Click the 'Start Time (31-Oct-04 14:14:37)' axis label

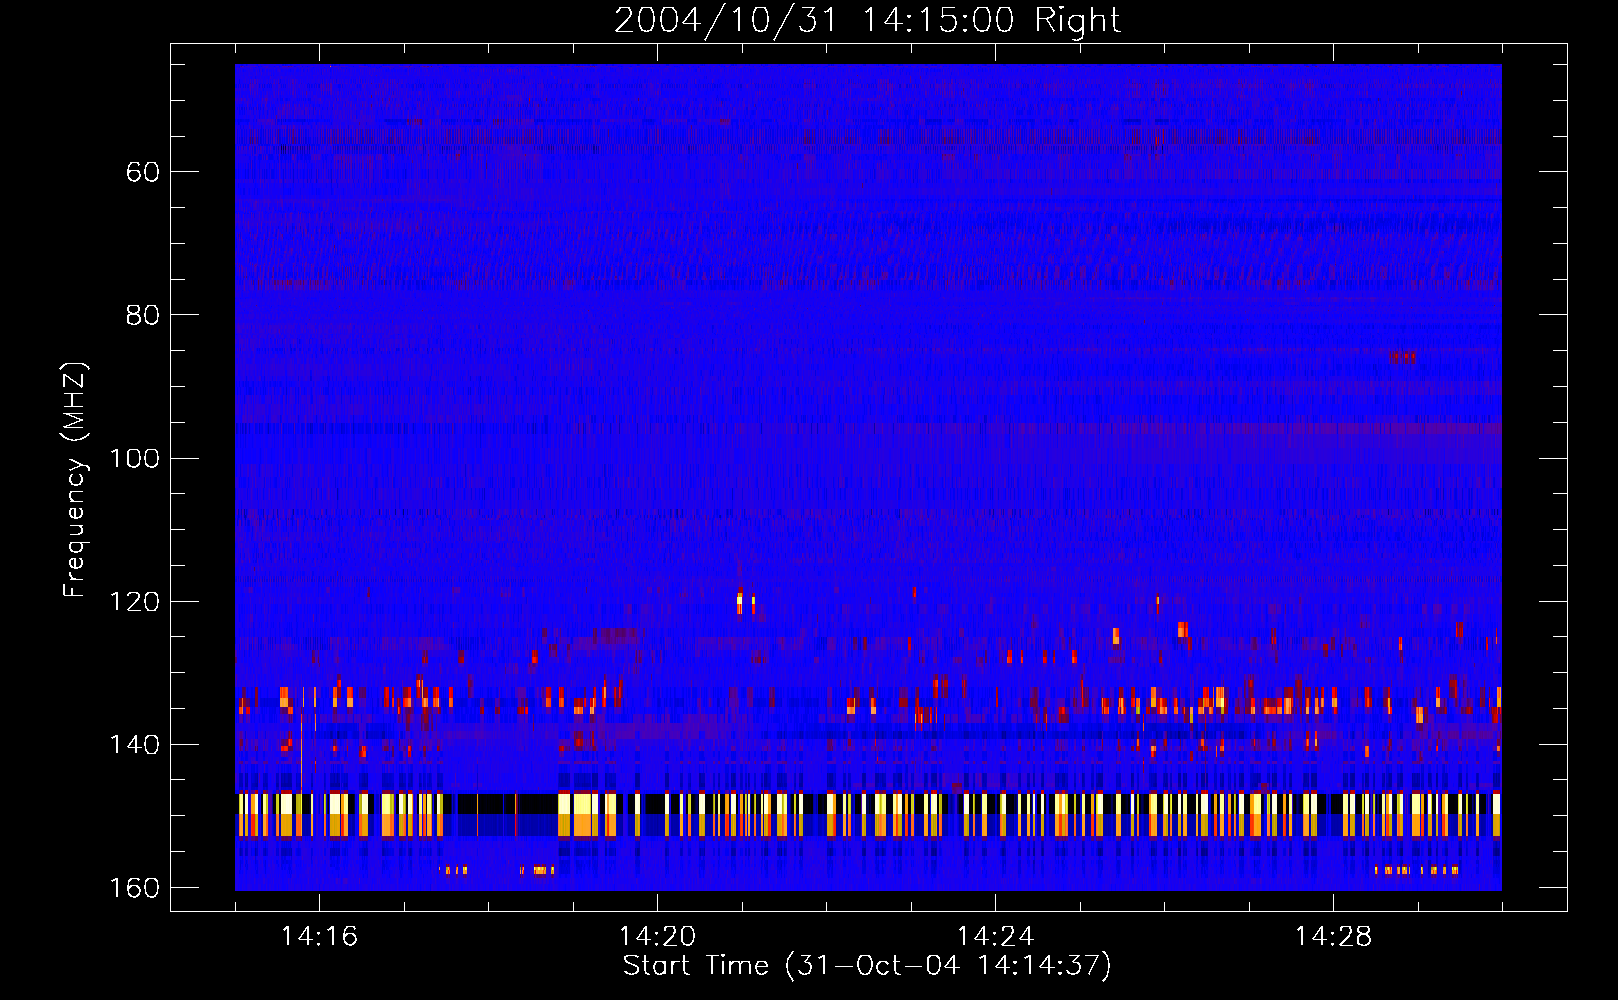(867, 966)
